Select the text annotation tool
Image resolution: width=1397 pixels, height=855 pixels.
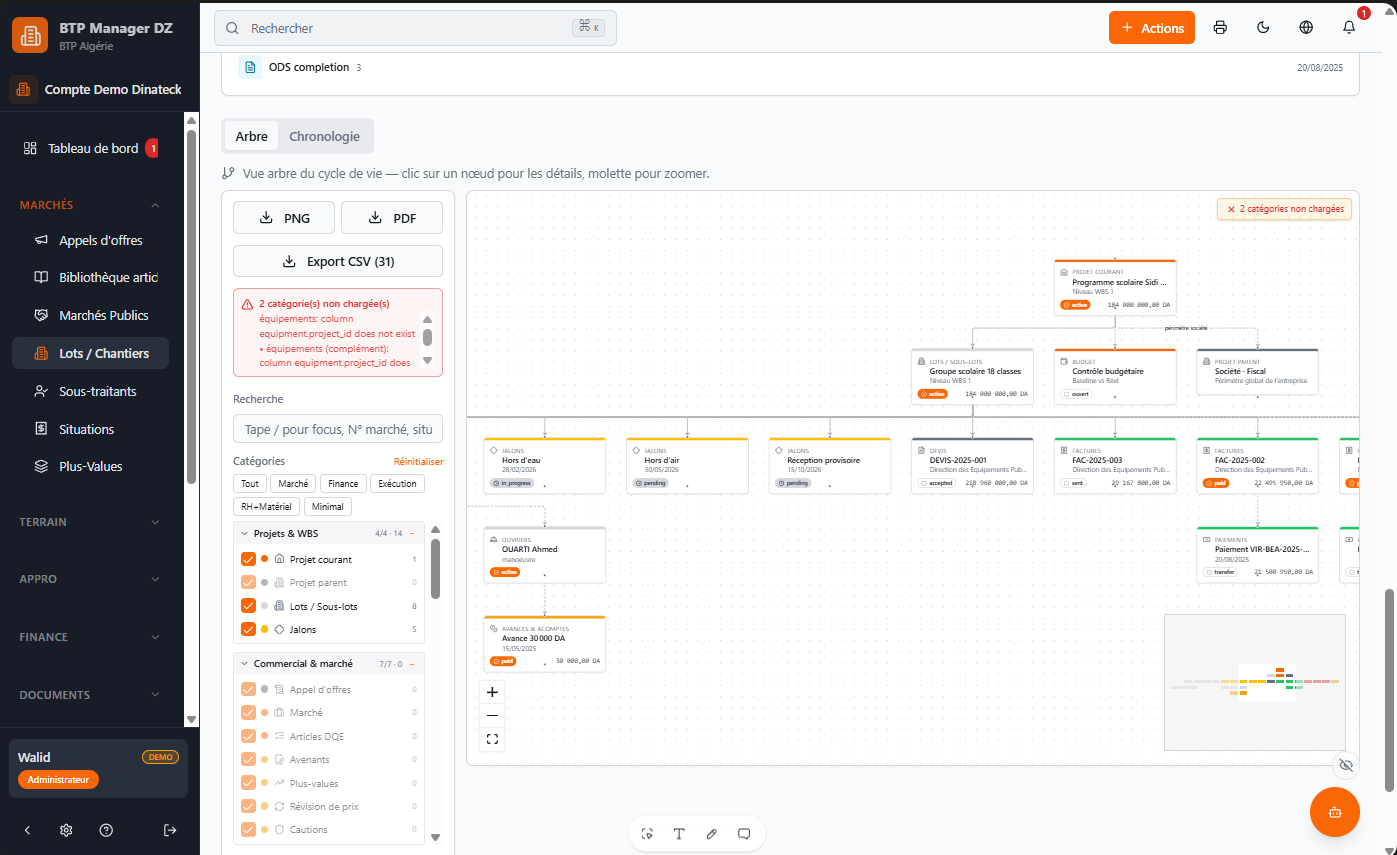(679, 833)
